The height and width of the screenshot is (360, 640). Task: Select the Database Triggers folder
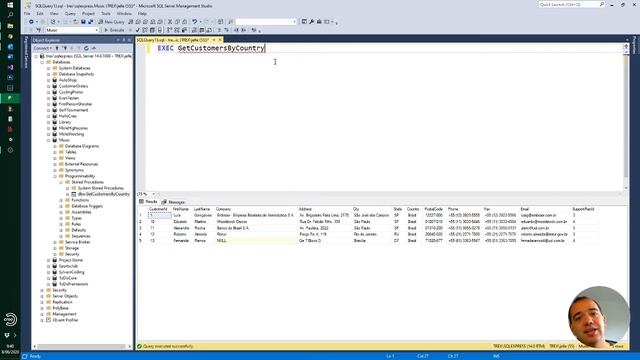87,206
